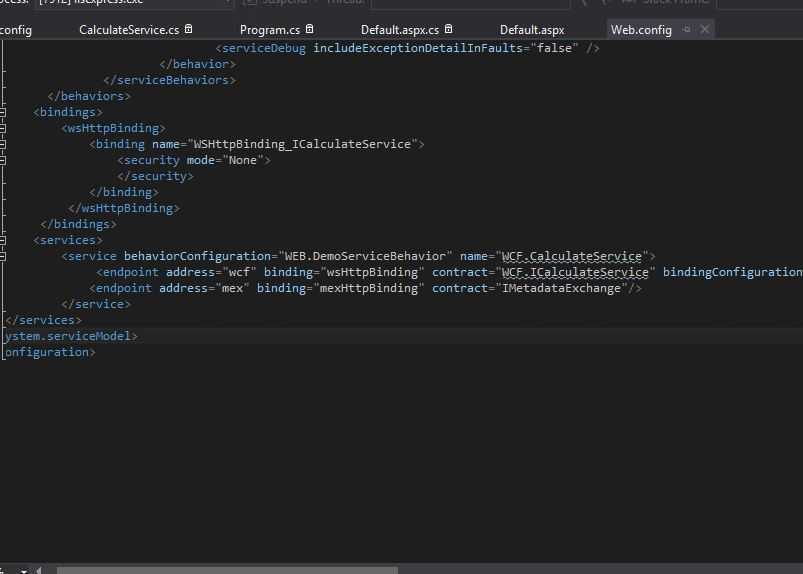Collapse the bindings element
This screenshot has height=574, width=803.
[3, 112]
